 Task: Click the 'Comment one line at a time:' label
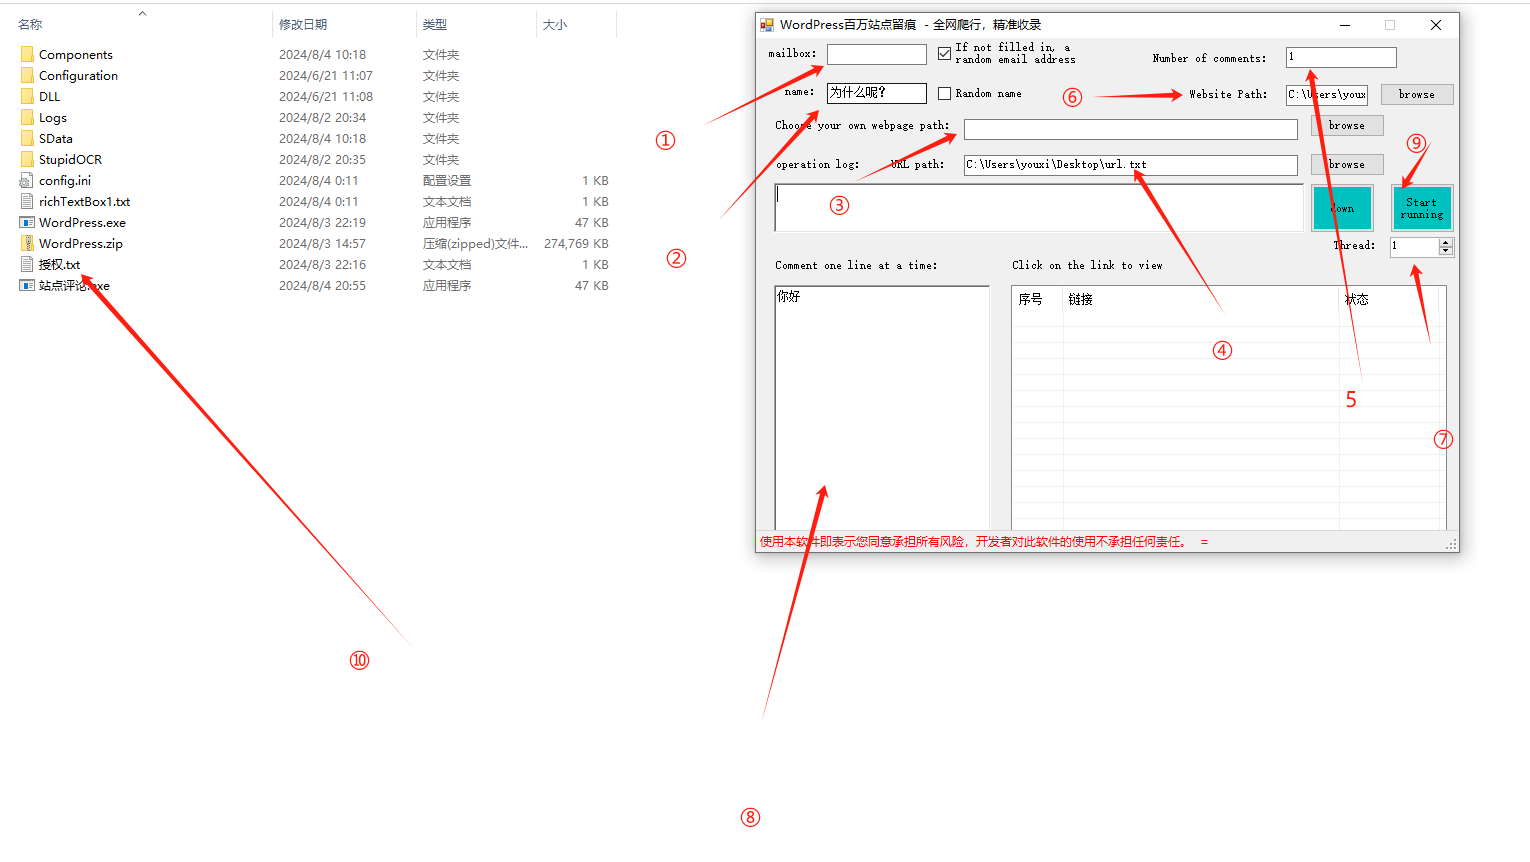pyautogui.click(x=856, y=265)
